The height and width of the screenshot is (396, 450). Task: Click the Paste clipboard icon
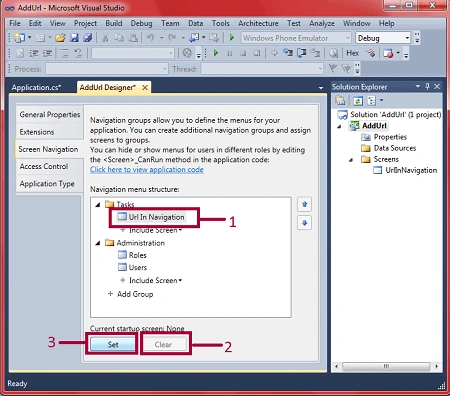click(133, 38)
